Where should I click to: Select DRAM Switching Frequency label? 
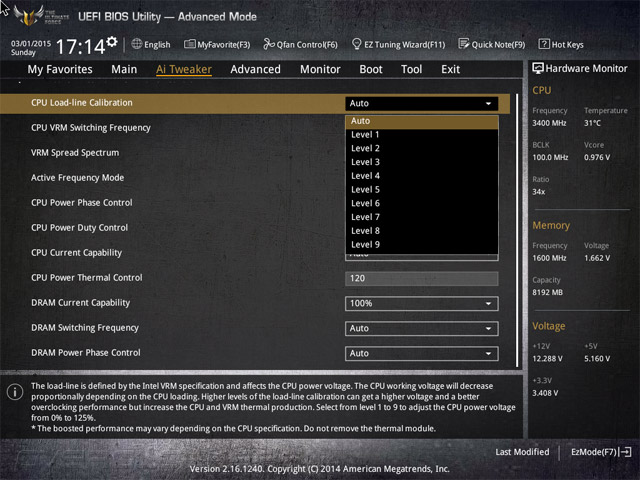coord(85,328)
